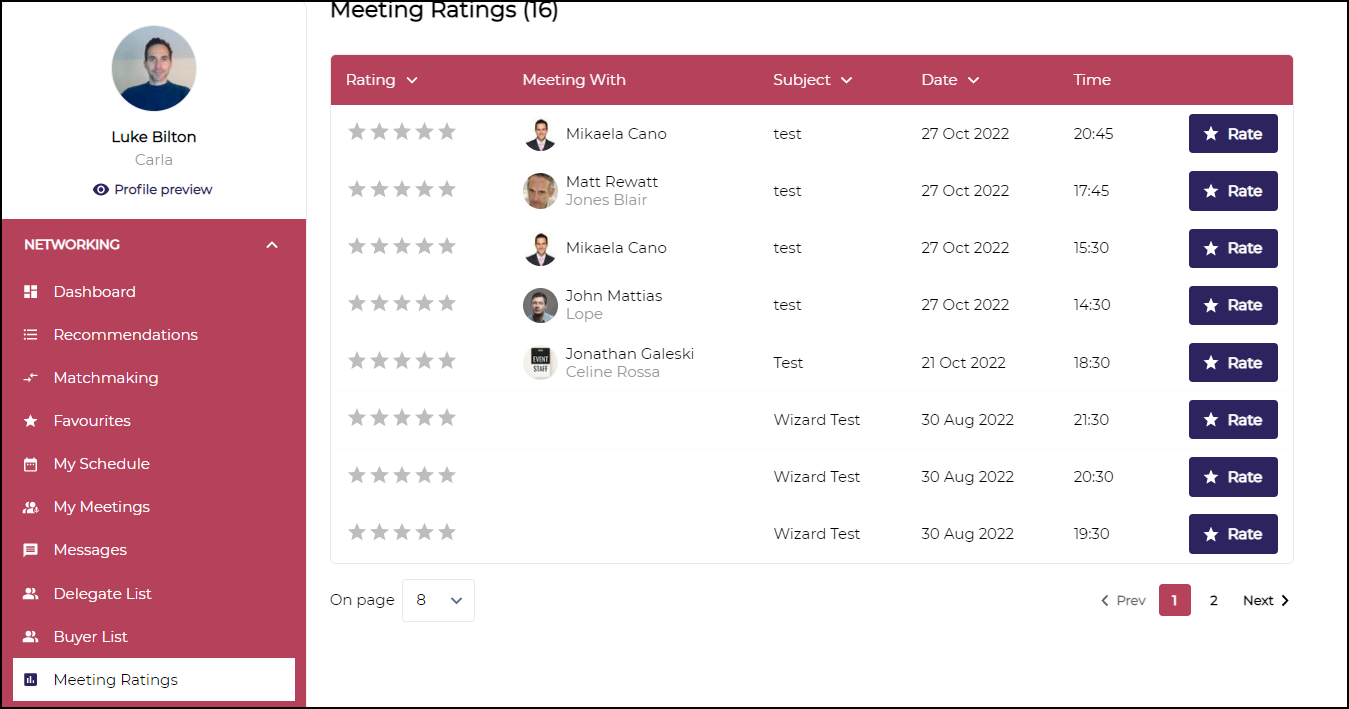This screenshot has height=709, width=1349.
Task: Click the Delegate List people icon
Action: [31, 594]
